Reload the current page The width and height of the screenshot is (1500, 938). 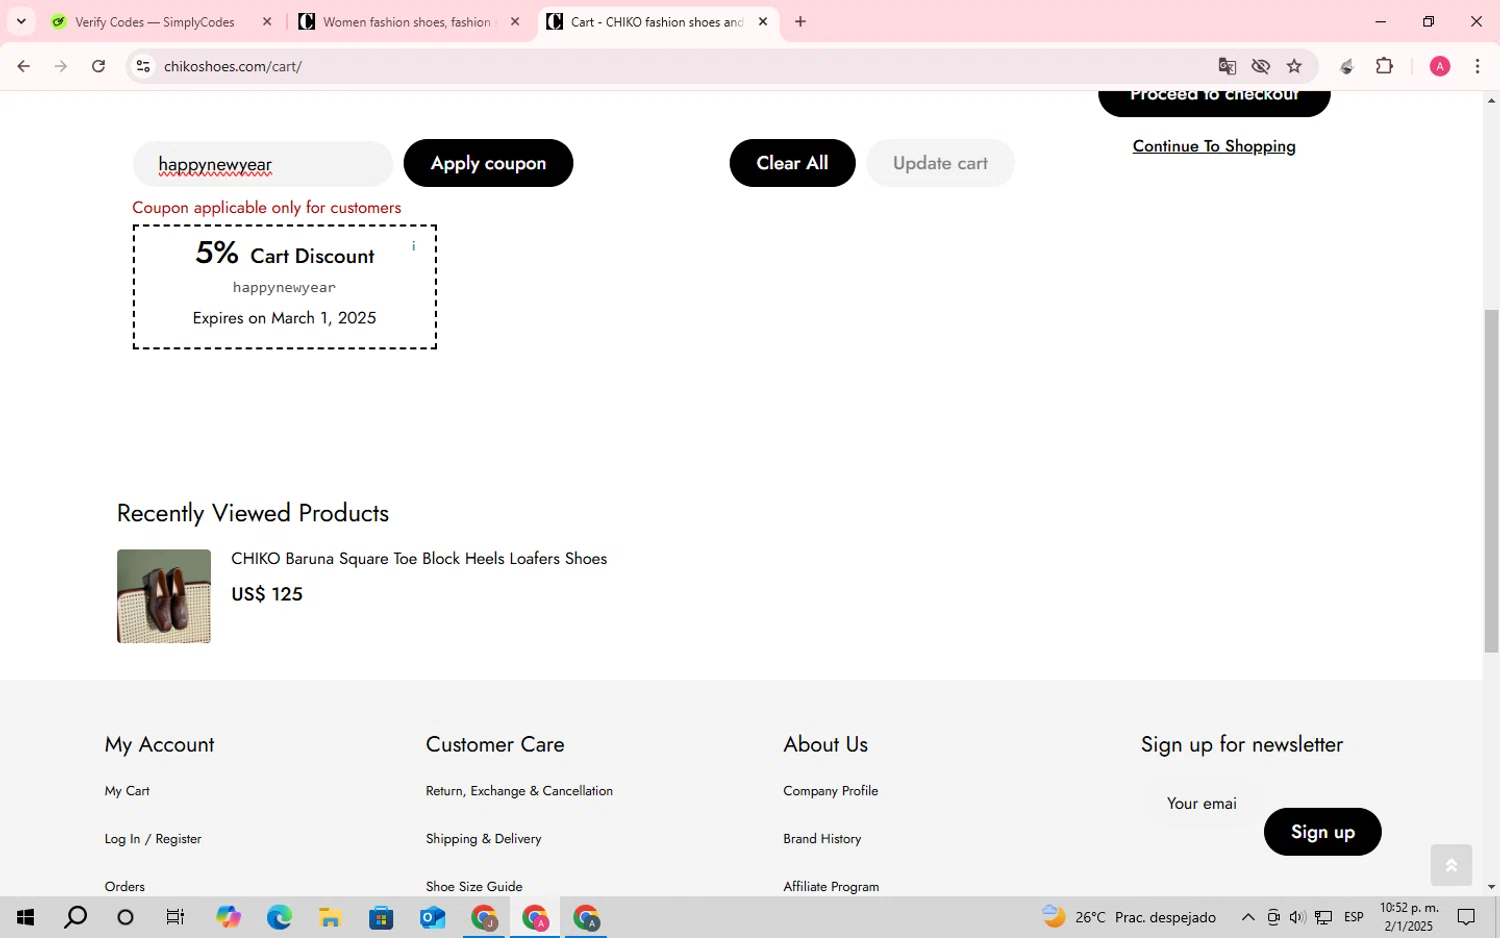pyautogui.click(x=98, y=66)
